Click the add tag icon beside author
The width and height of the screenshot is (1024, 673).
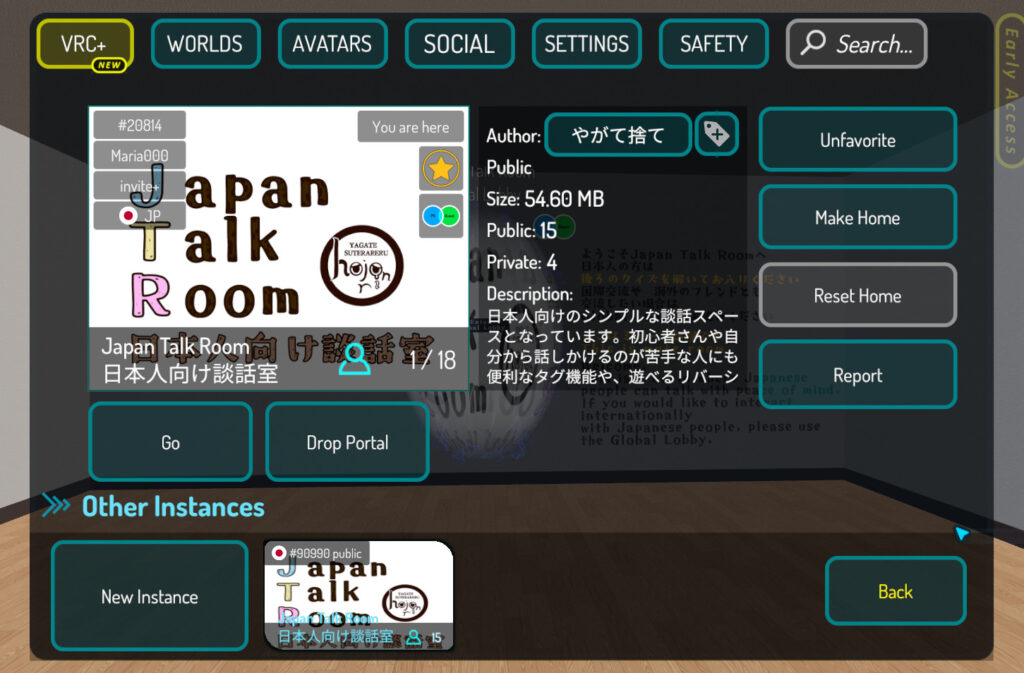[716, 134]
